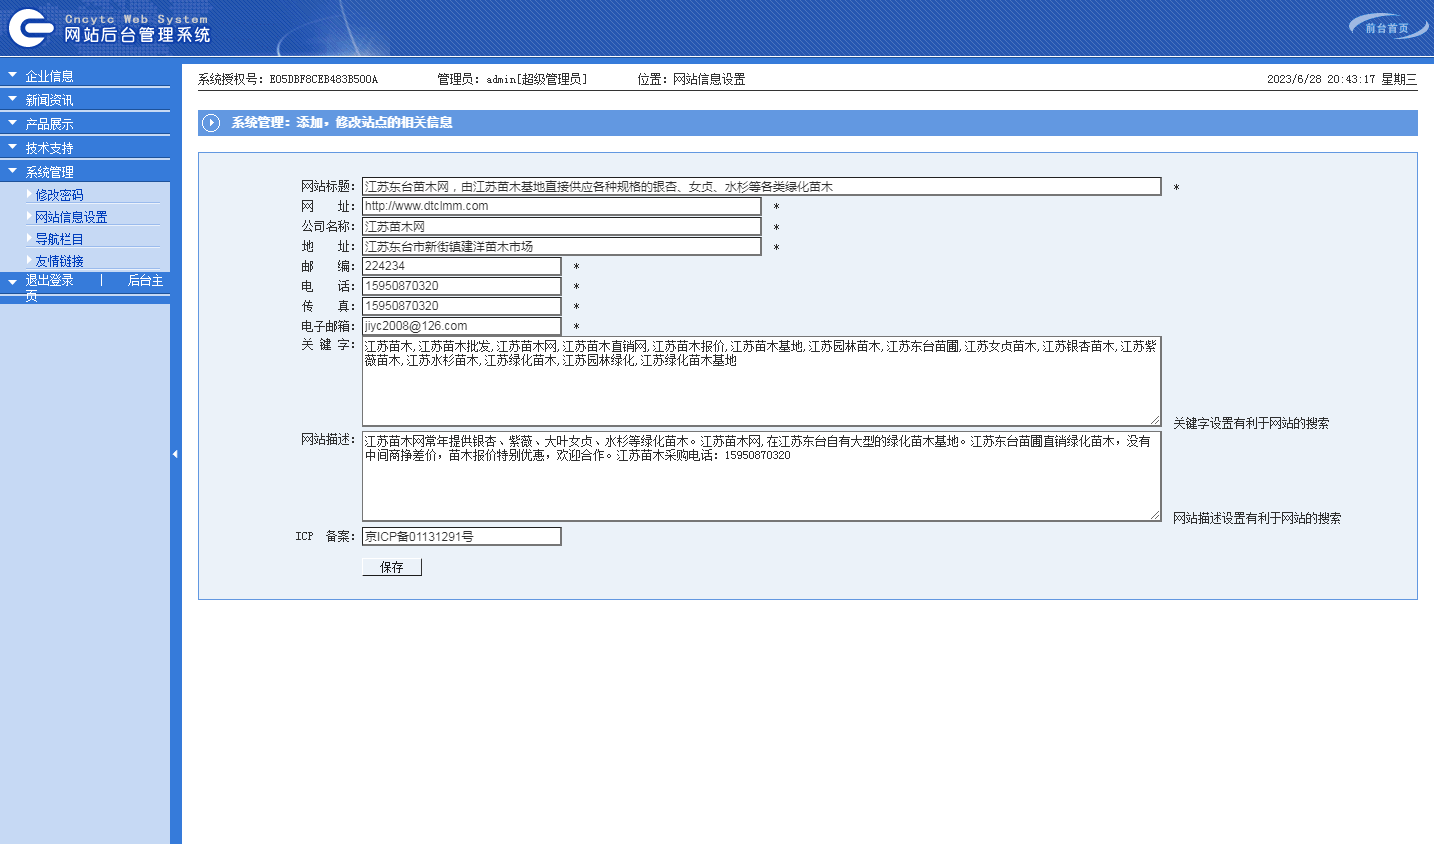Click the circled arrow icon beside 系统管理 header
Image resolution: width=1434 pixels, height=844 pixels.
point(211,123)
